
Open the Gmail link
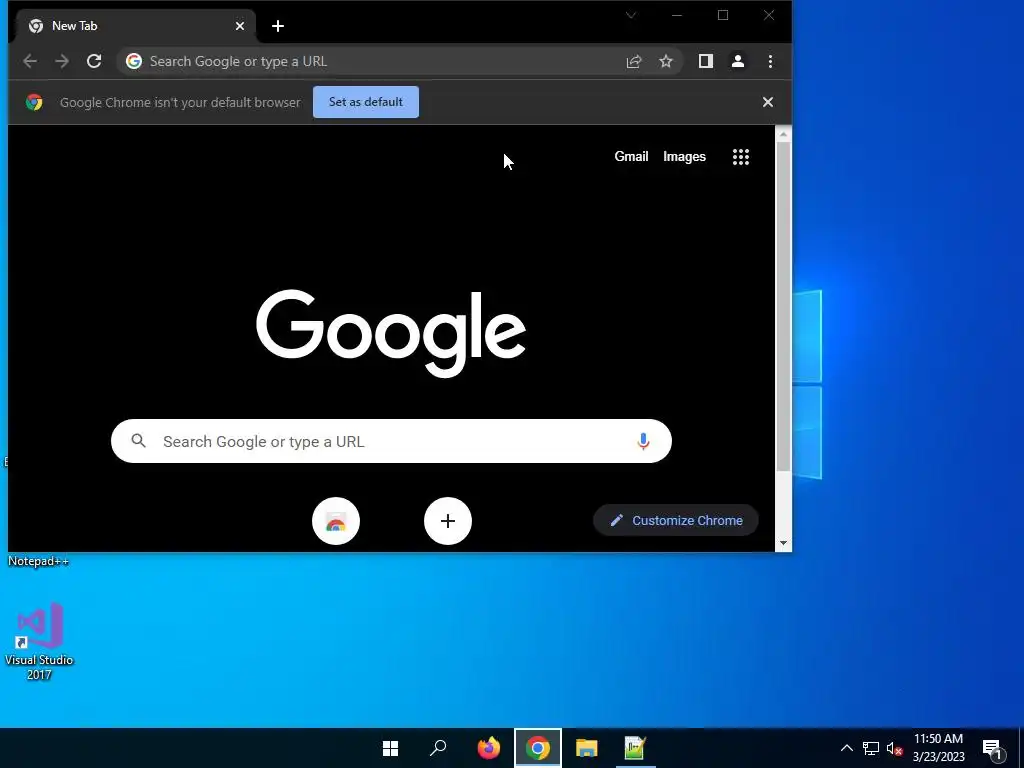click(631, 157)
